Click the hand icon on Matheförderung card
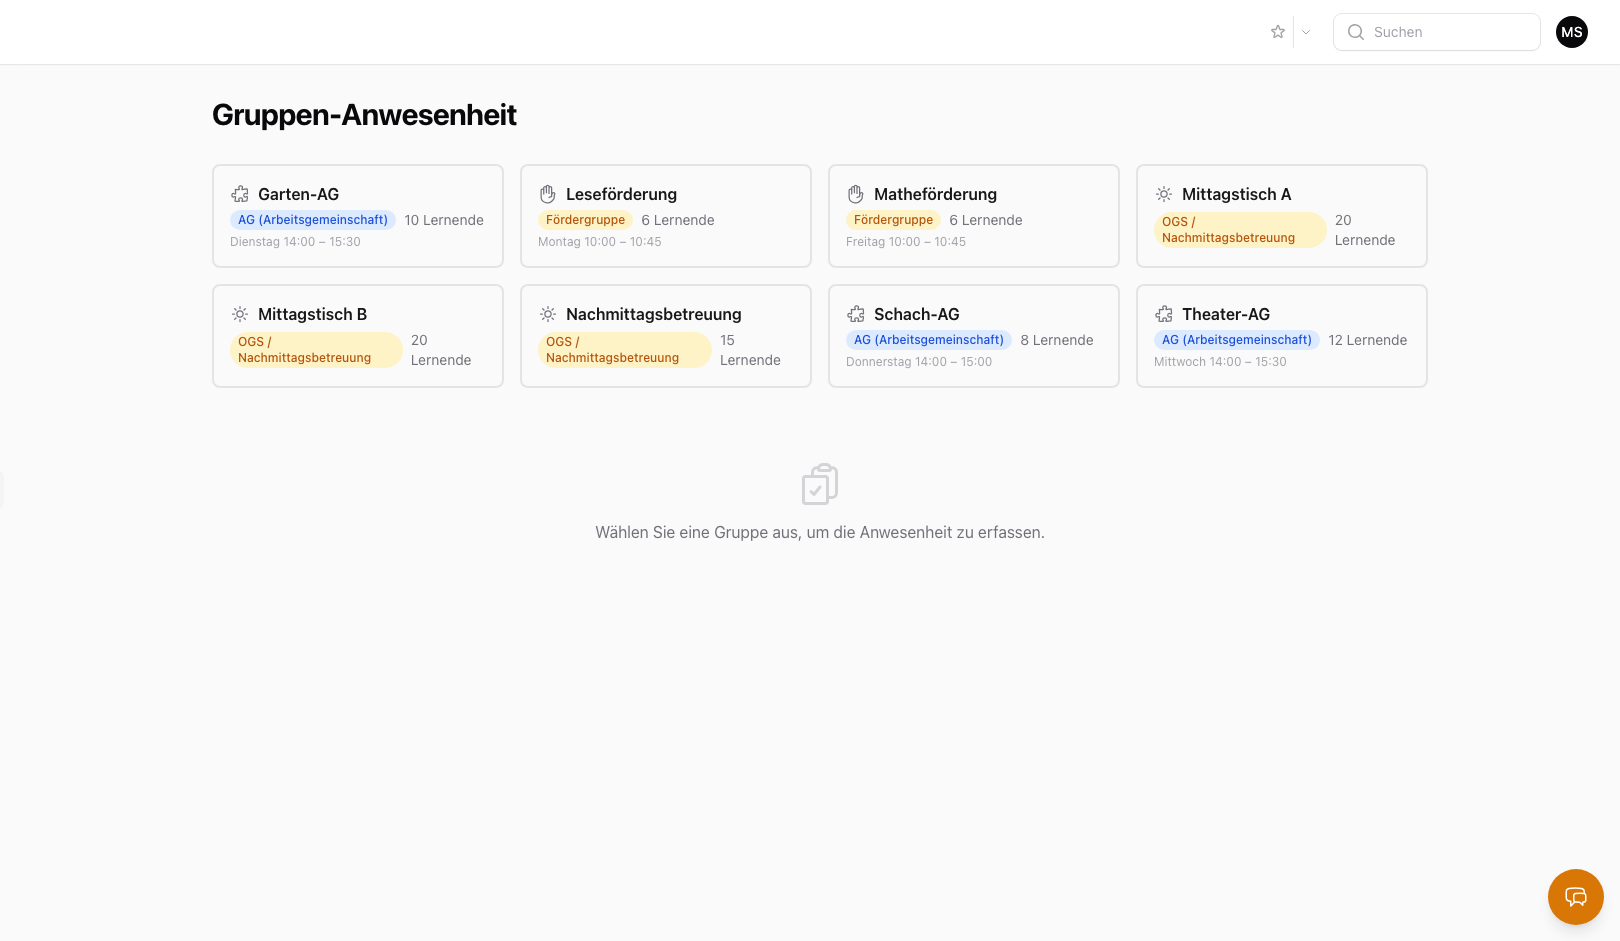Screen dimensions: 1620x941 pos(856,194)
